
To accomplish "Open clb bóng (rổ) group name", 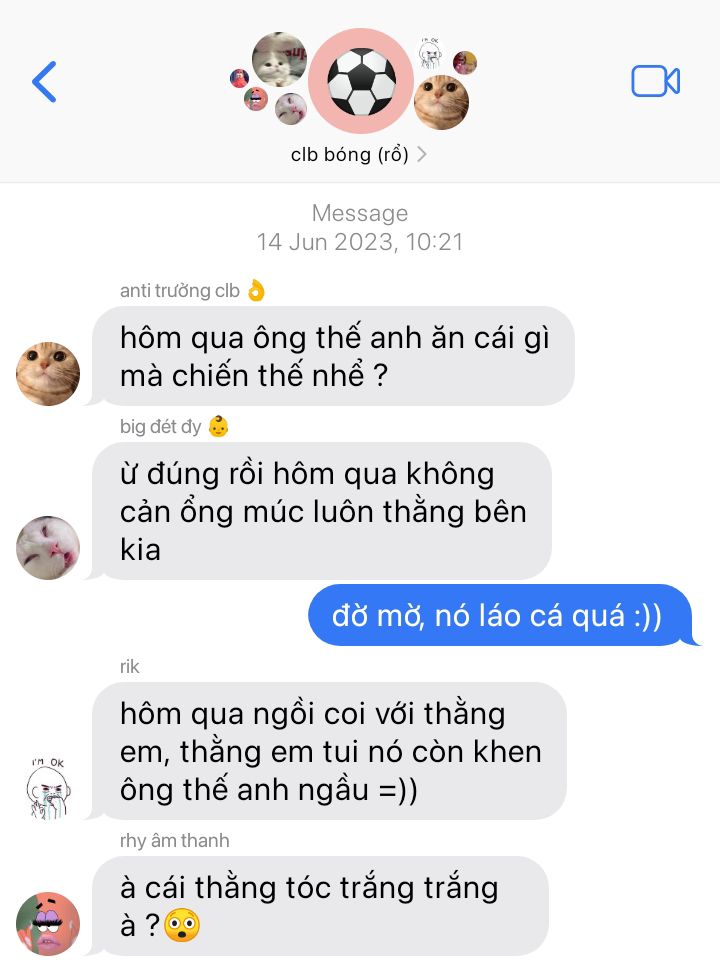I will click(350, 154).
